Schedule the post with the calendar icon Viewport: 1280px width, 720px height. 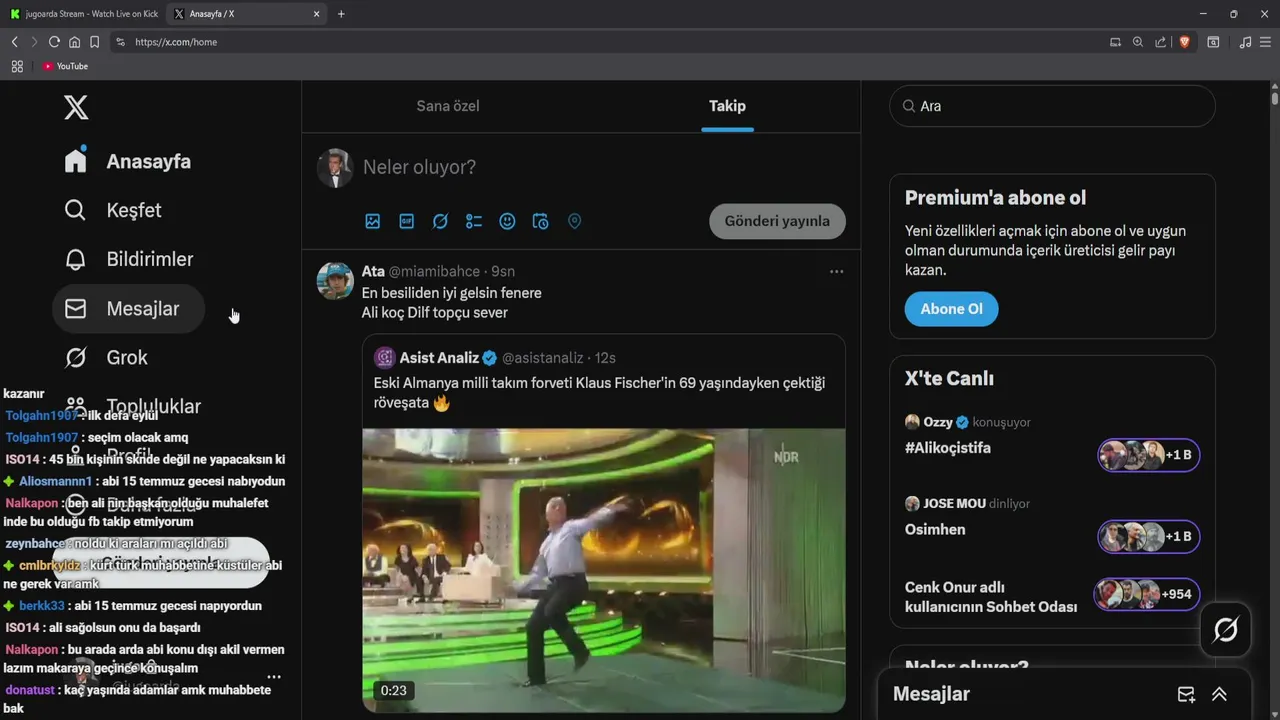541,221
